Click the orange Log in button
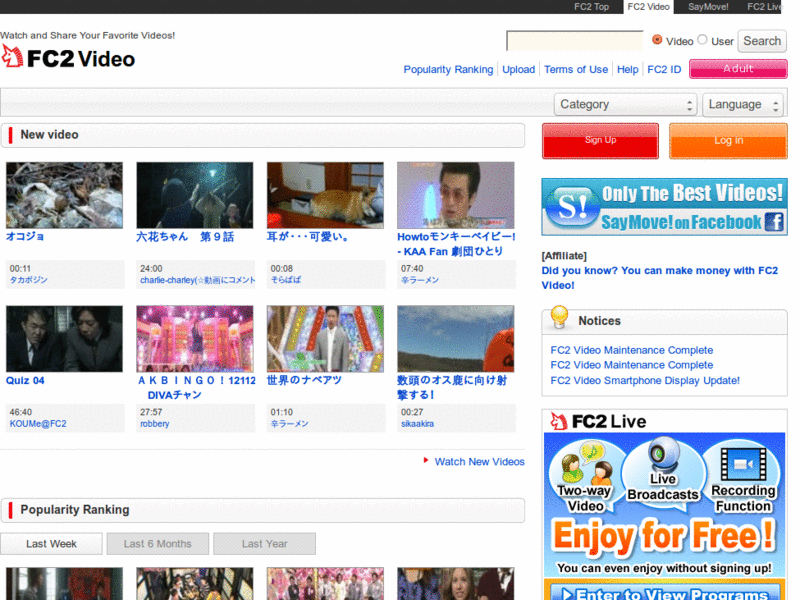The image size is (800, 600). (x=728, y=141)
